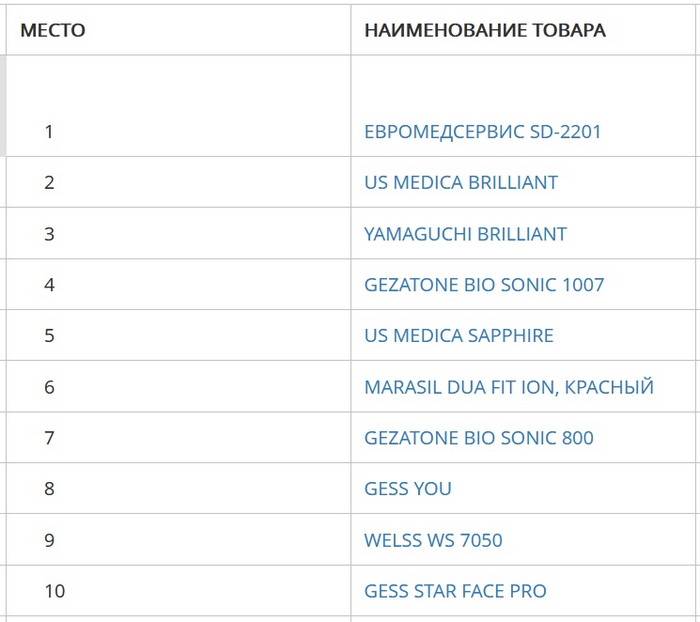Click the GESS STAR FACE PRO link
Image resolution: width=700 pixels, height=622 pixels.
pyautogui.click(x=455, y=591)
